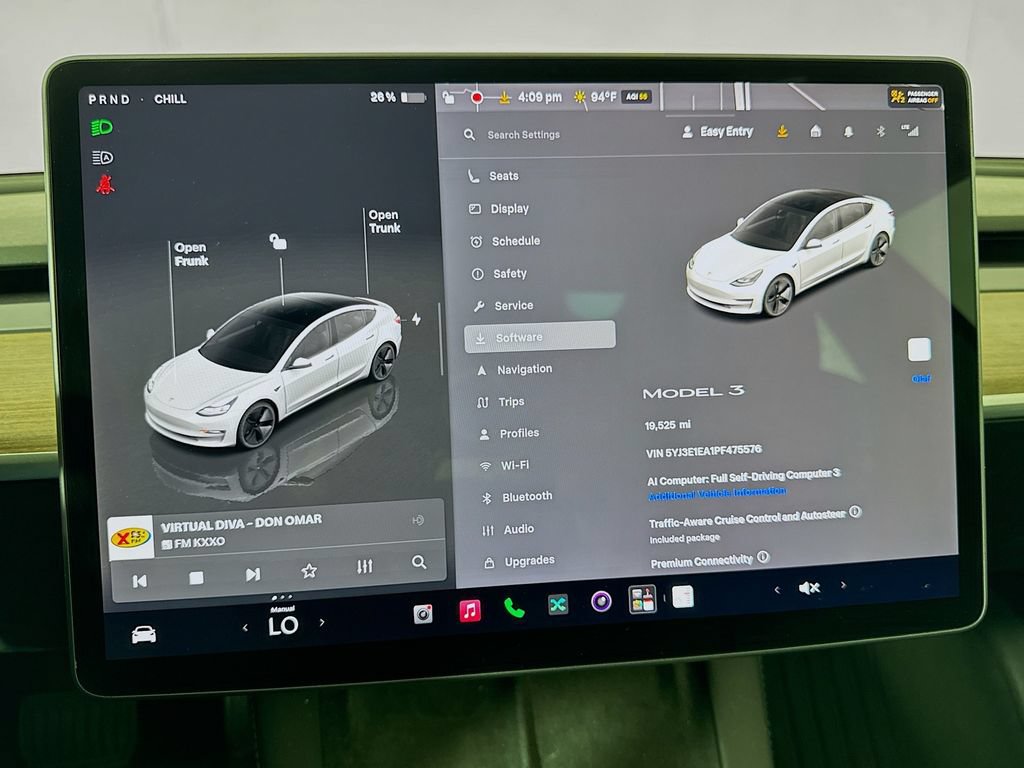
Task: Open the shuffle arrows app icon
Action: coord(558,605)
